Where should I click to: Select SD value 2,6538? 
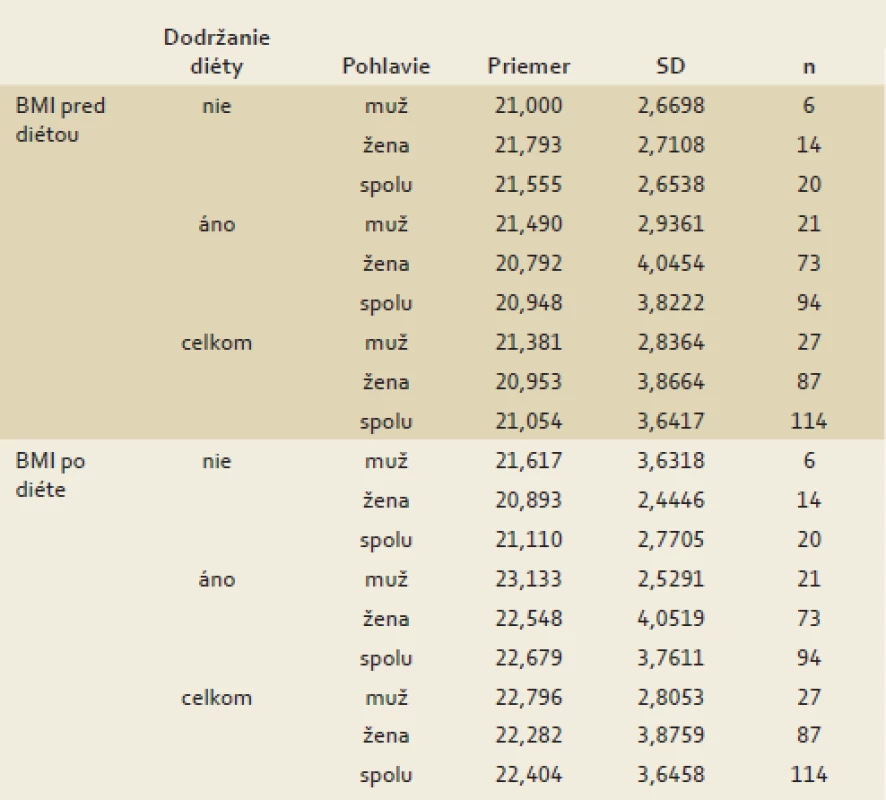[x=671, y=185]
